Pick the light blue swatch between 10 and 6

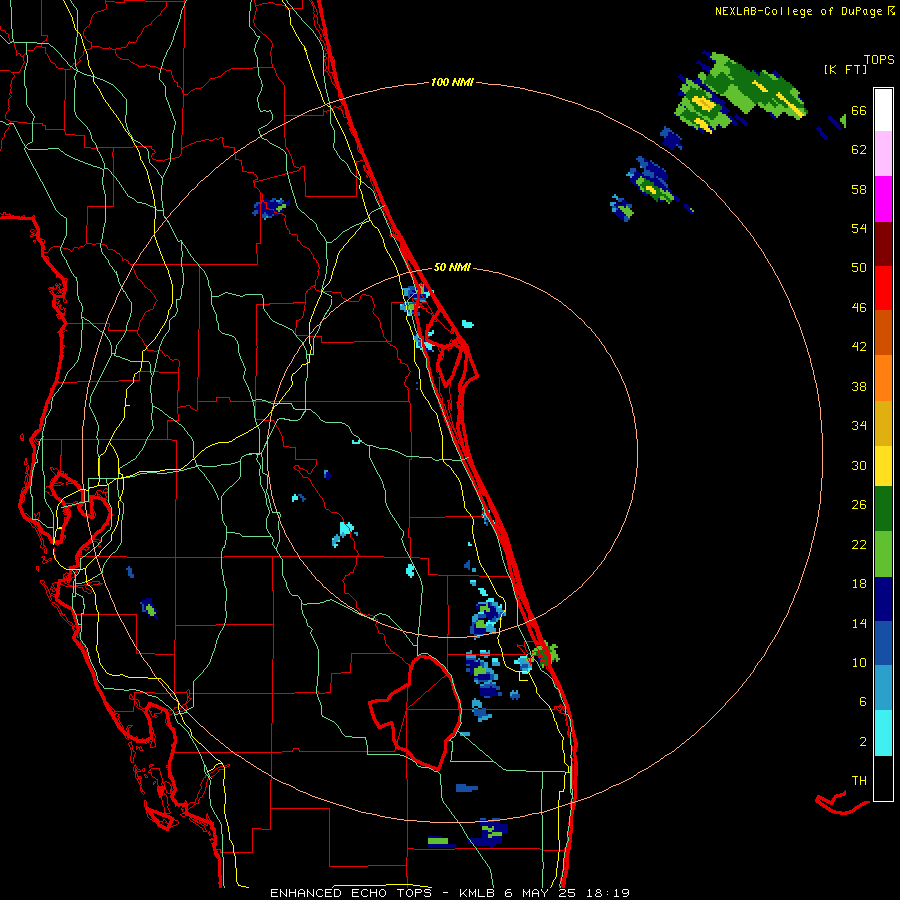point(883,688)
